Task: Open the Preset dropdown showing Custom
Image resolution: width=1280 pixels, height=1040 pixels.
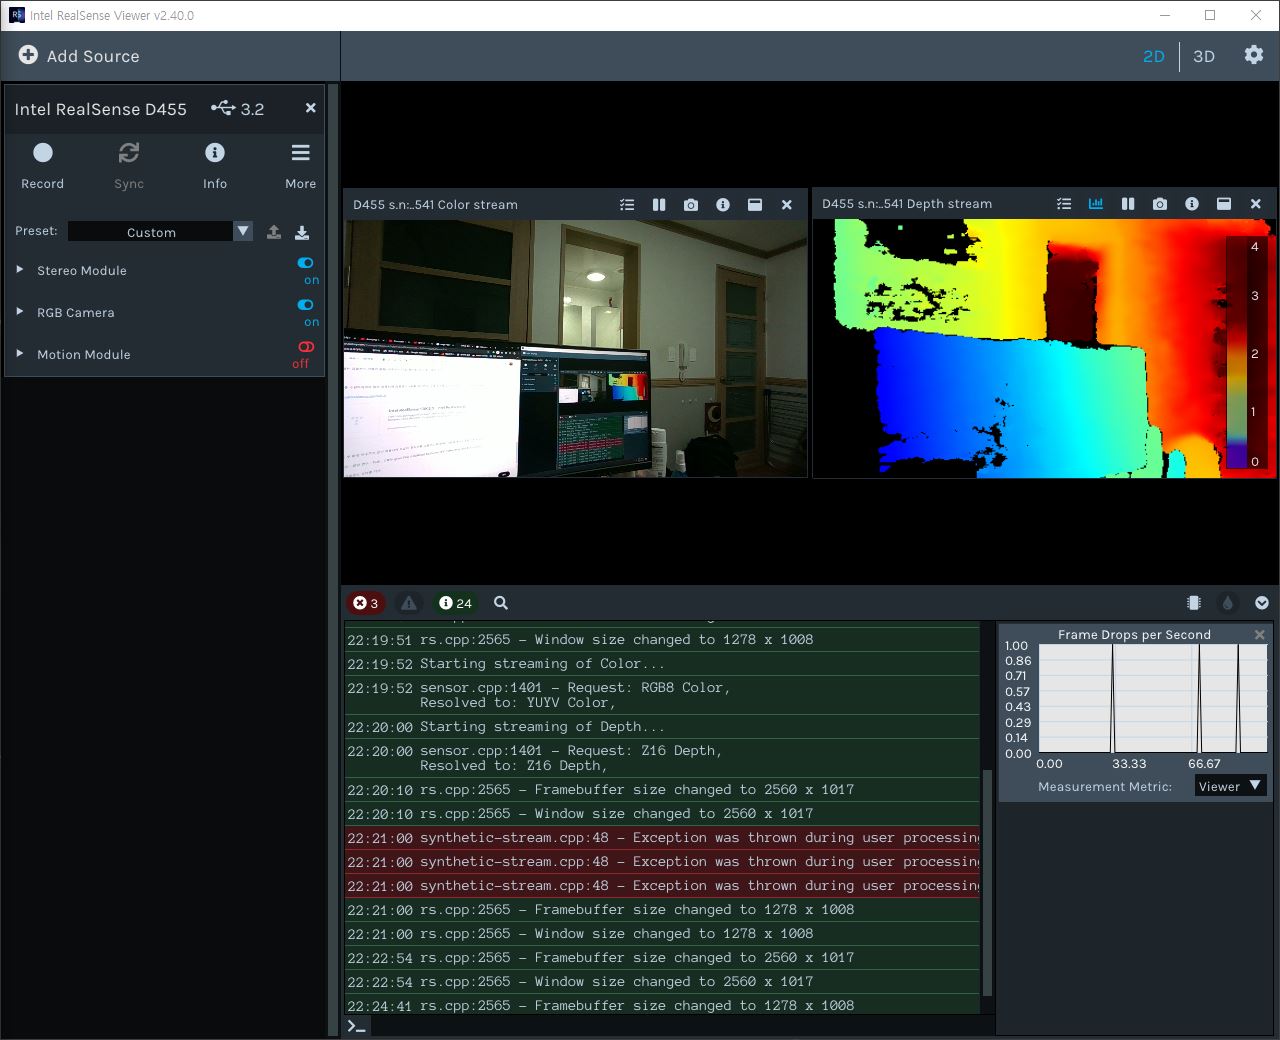Action: click(x=160, y=231)
